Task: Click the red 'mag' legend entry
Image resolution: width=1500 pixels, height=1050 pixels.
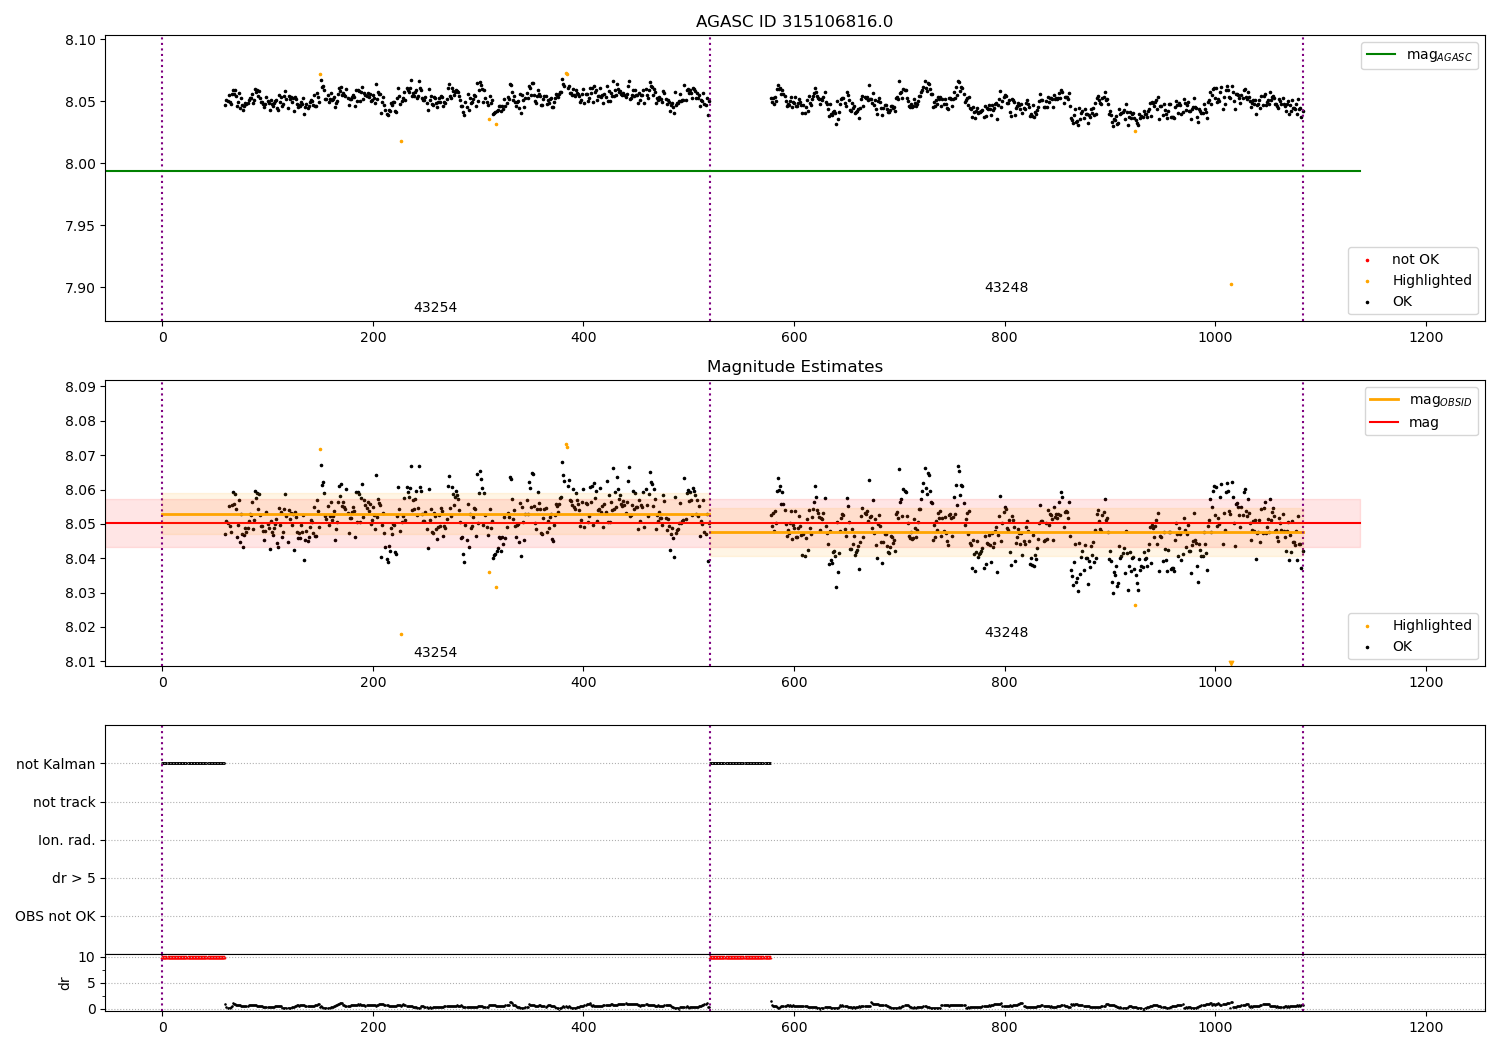Action: click(x=1405, y=423)
